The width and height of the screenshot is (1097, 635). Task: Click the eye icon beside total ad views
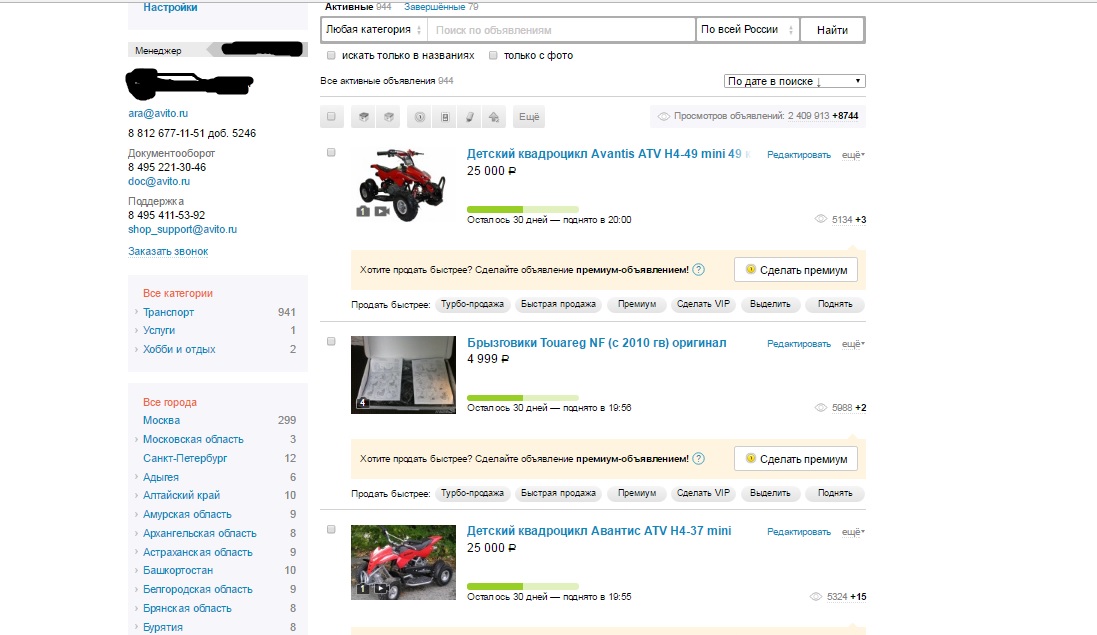(663, 116)
